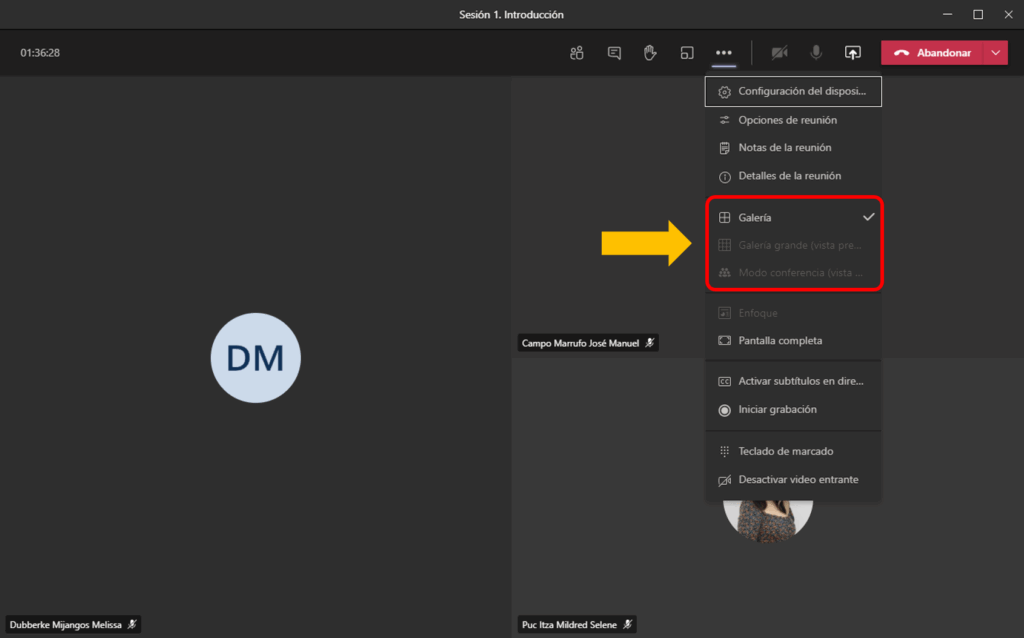Open the participants panel icon
The image size is (1024, 638).
(x=576, y=53)
